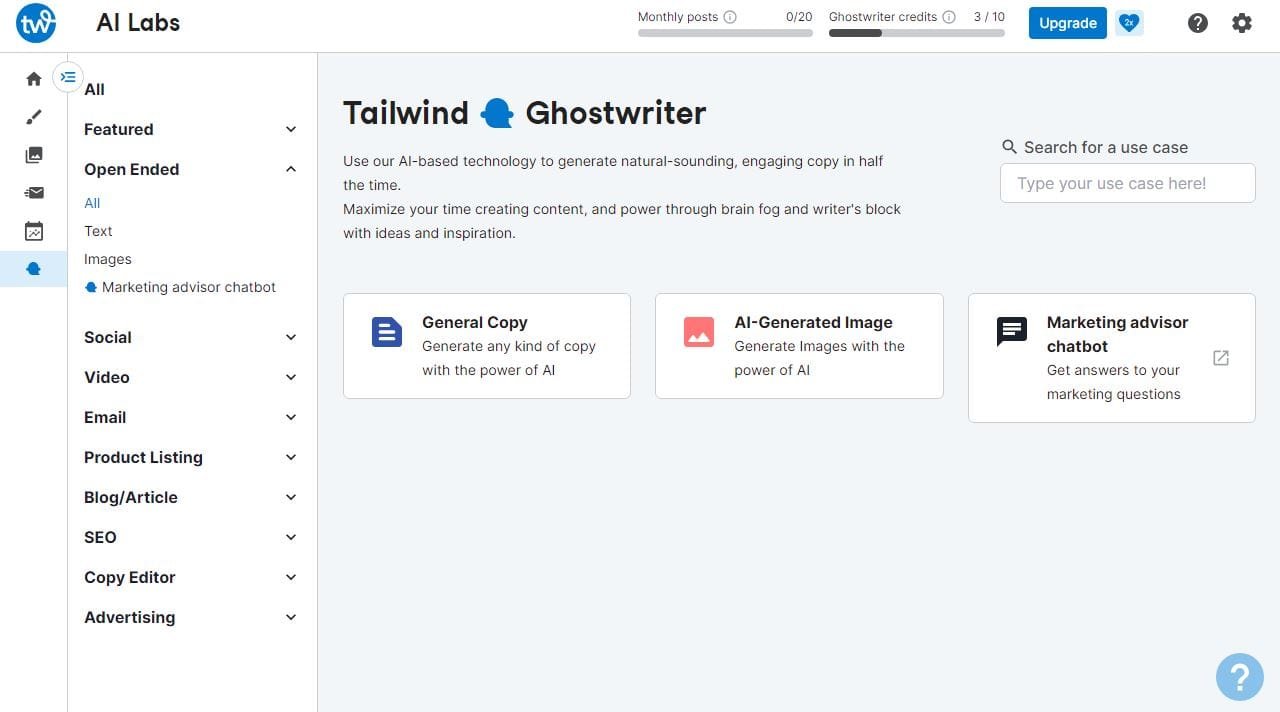Click the use case search field
This screenshot has width=1280, height=712.
(x=1127, y=183)
